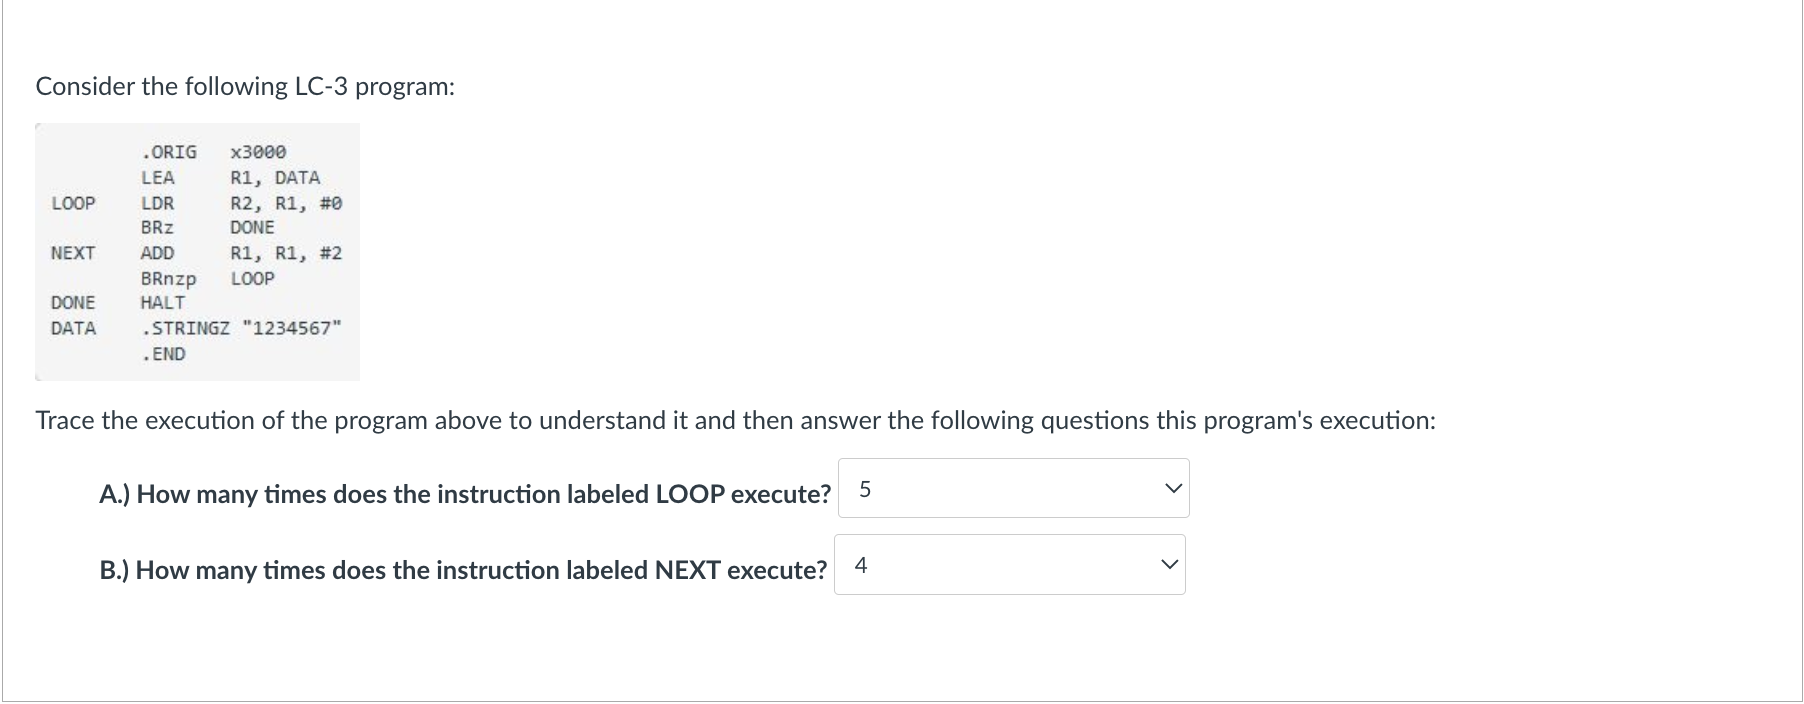Click the LC-3 program code image
Image resolution: width=1804 pixels, height=704 pixels.
click(198, 252)
